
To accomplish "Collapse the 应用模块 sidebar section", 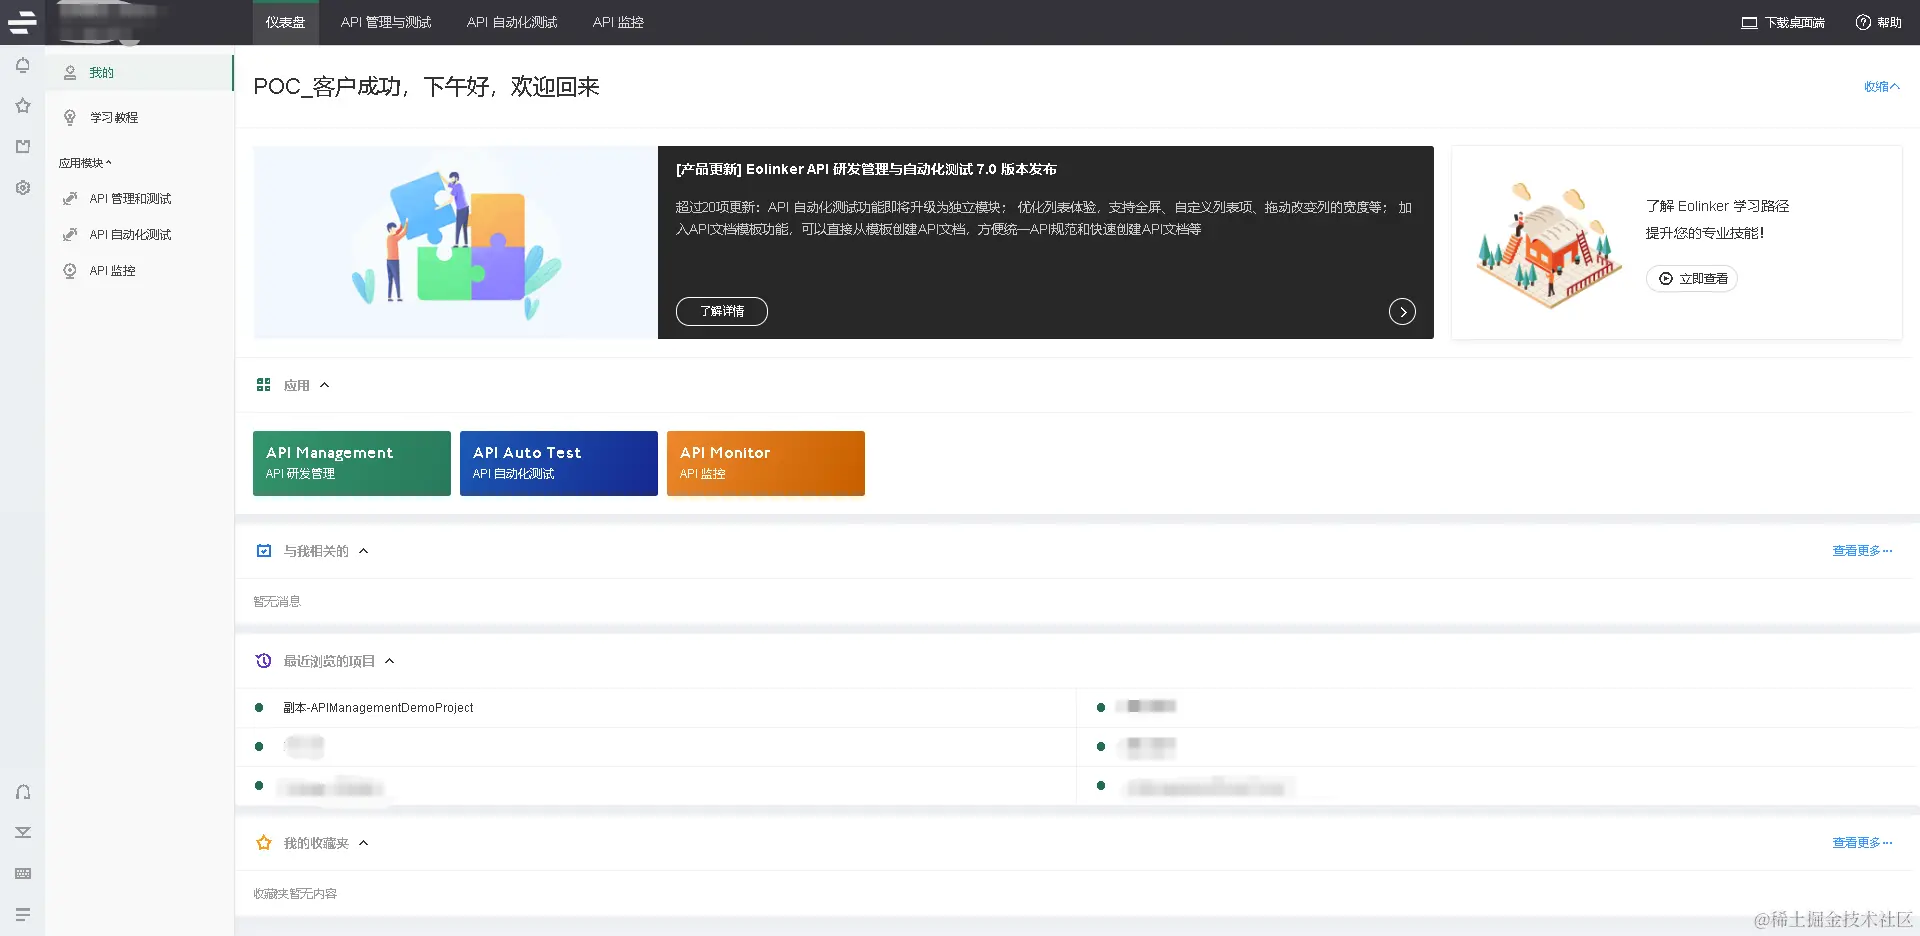I will click(x=85, y=163).
